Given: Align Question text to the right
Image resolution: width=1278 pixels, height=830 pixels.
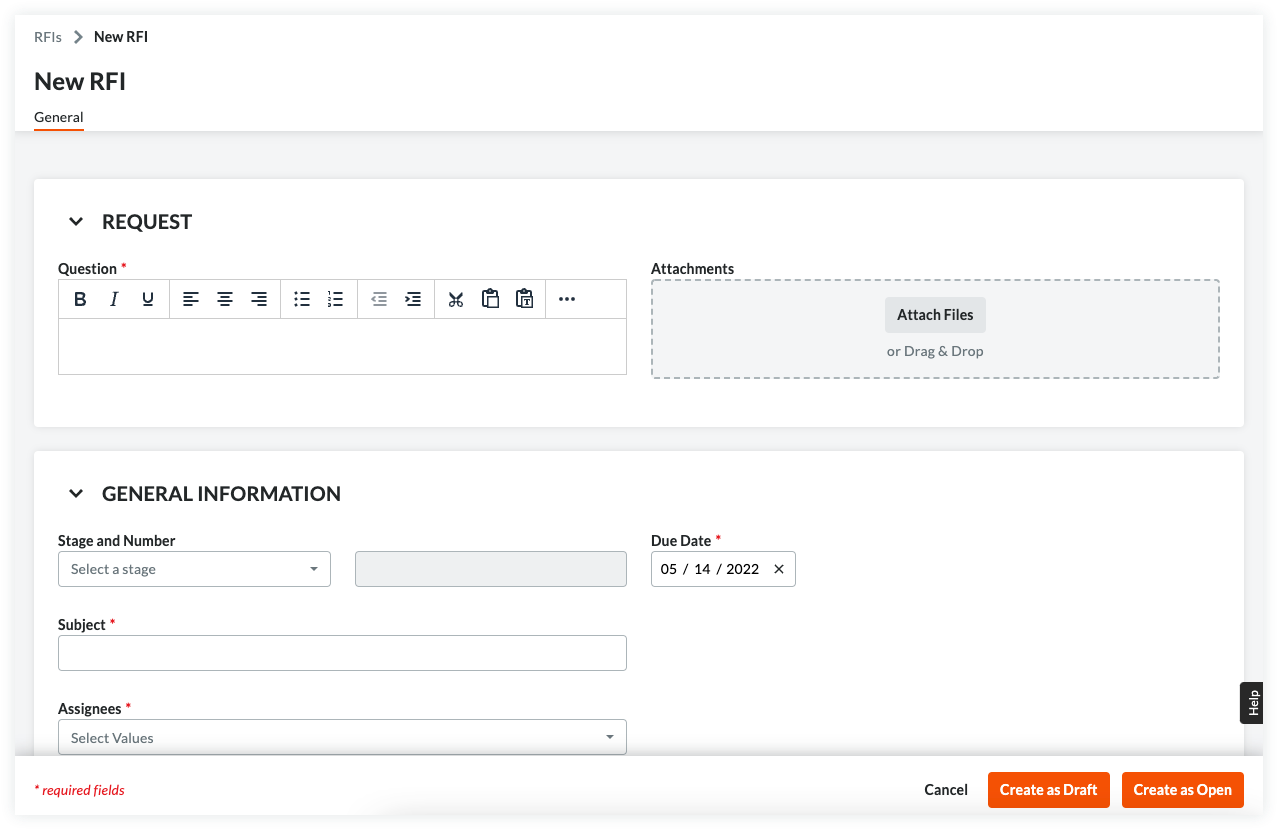Looking at the screenshot, I should click(259, 299).
